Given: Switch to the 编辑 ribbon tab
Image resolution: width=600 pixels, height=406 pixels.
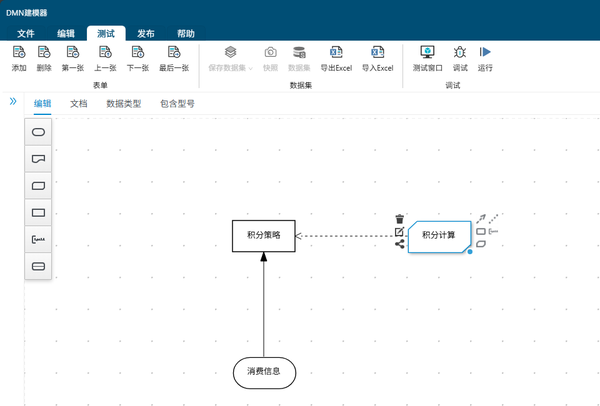Looking at the screenshot, I should (x=66, y=33).
